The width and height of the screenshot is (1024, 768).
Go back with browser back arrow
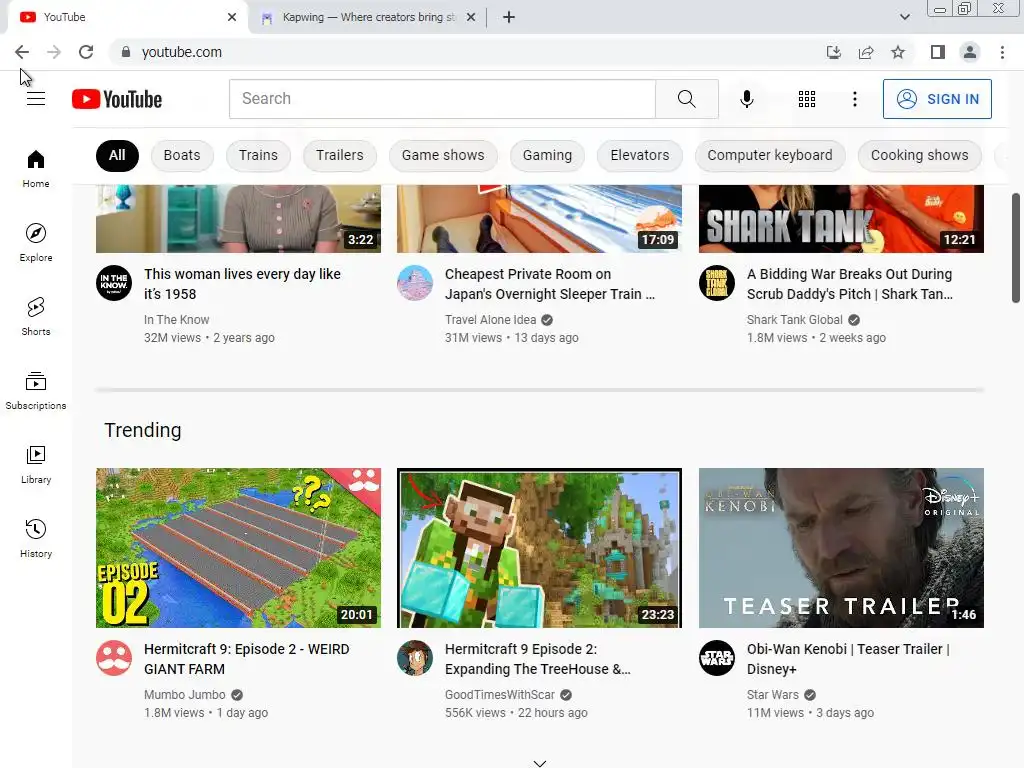coord(22,52)
